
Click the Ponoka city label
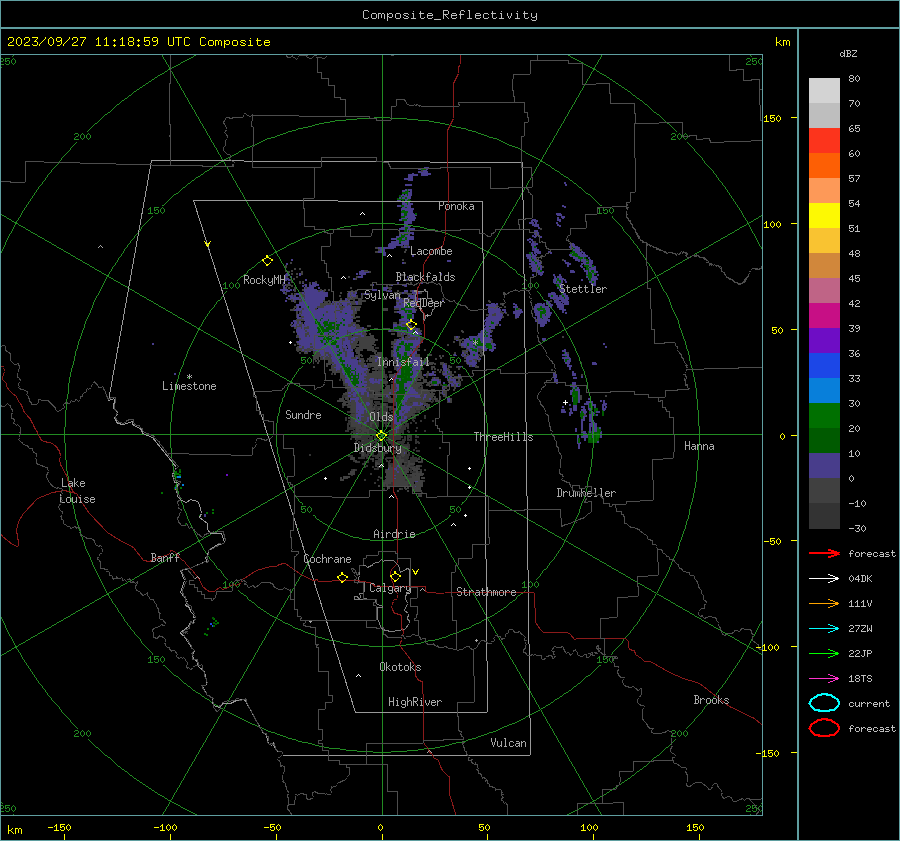[x=456, y=206]
